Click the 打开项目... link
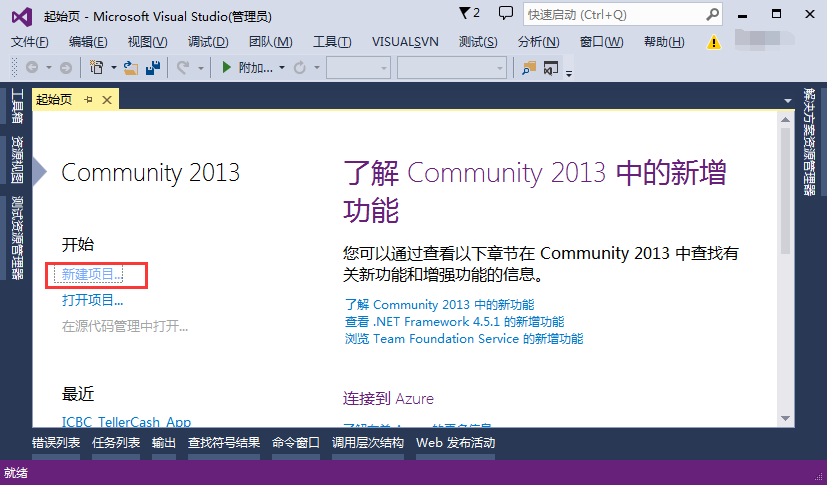827x485 pixels. (x=92, y=300)
